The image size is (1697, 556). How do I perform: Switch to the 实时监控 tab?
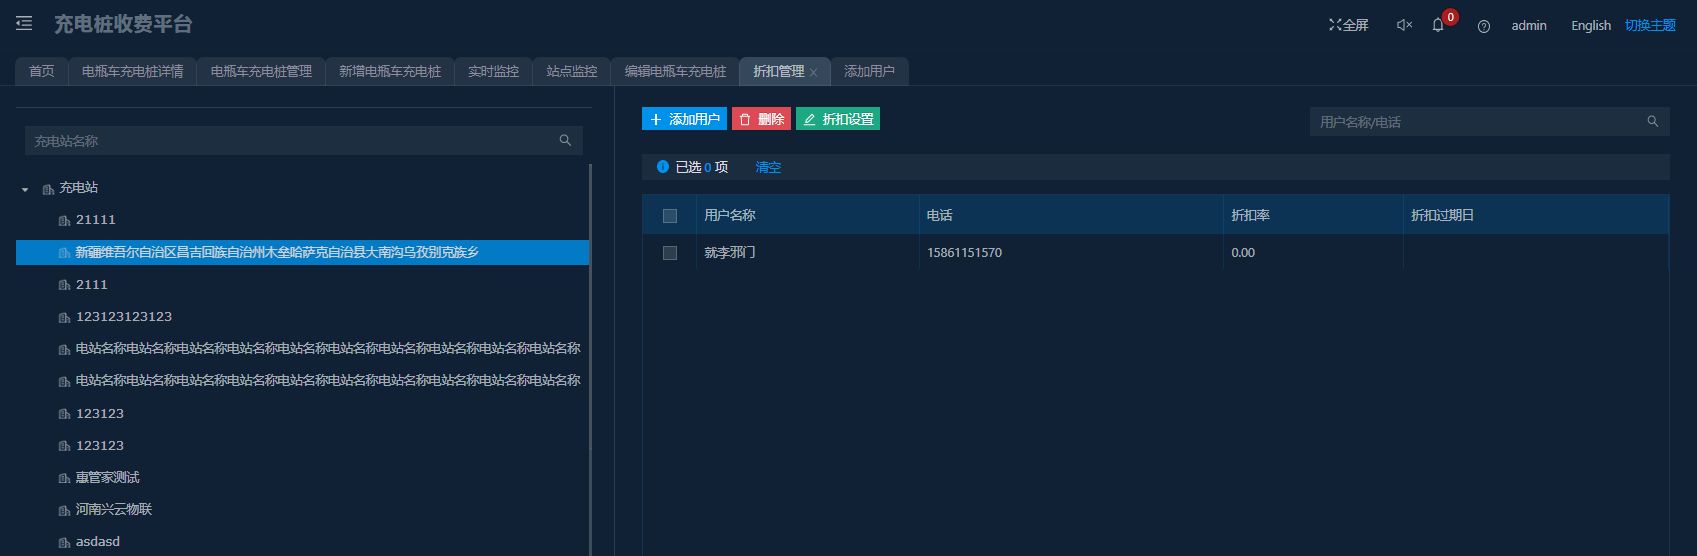(x=493, y=72)
